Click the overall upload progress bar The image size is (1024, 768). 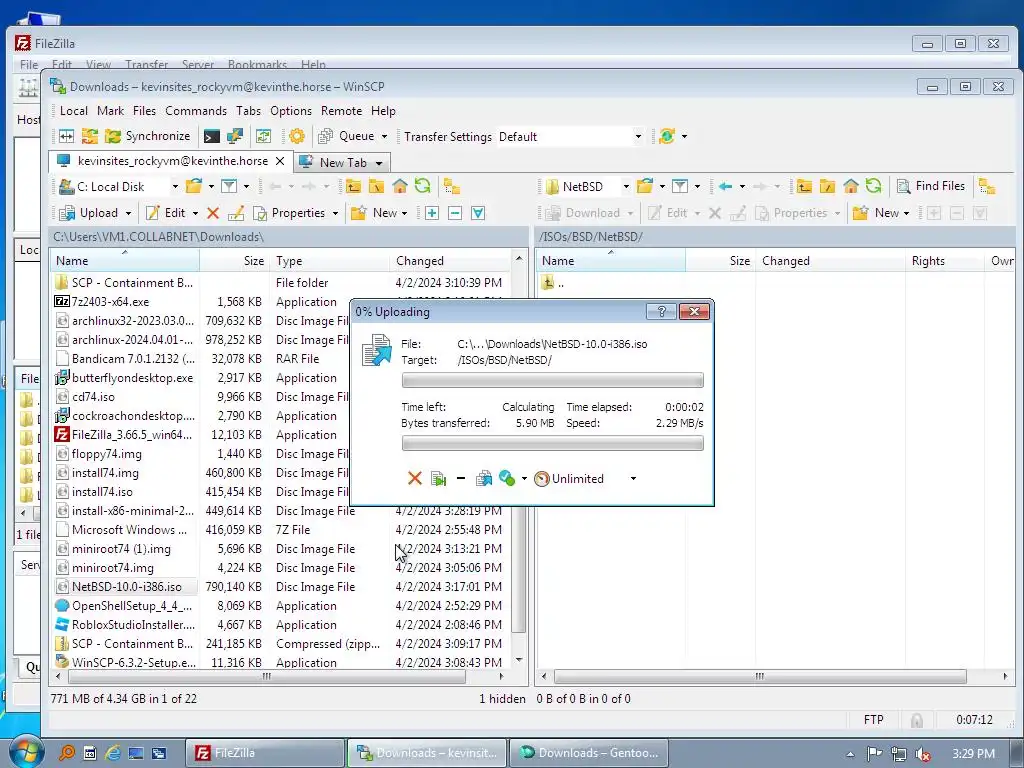(552, 443)
